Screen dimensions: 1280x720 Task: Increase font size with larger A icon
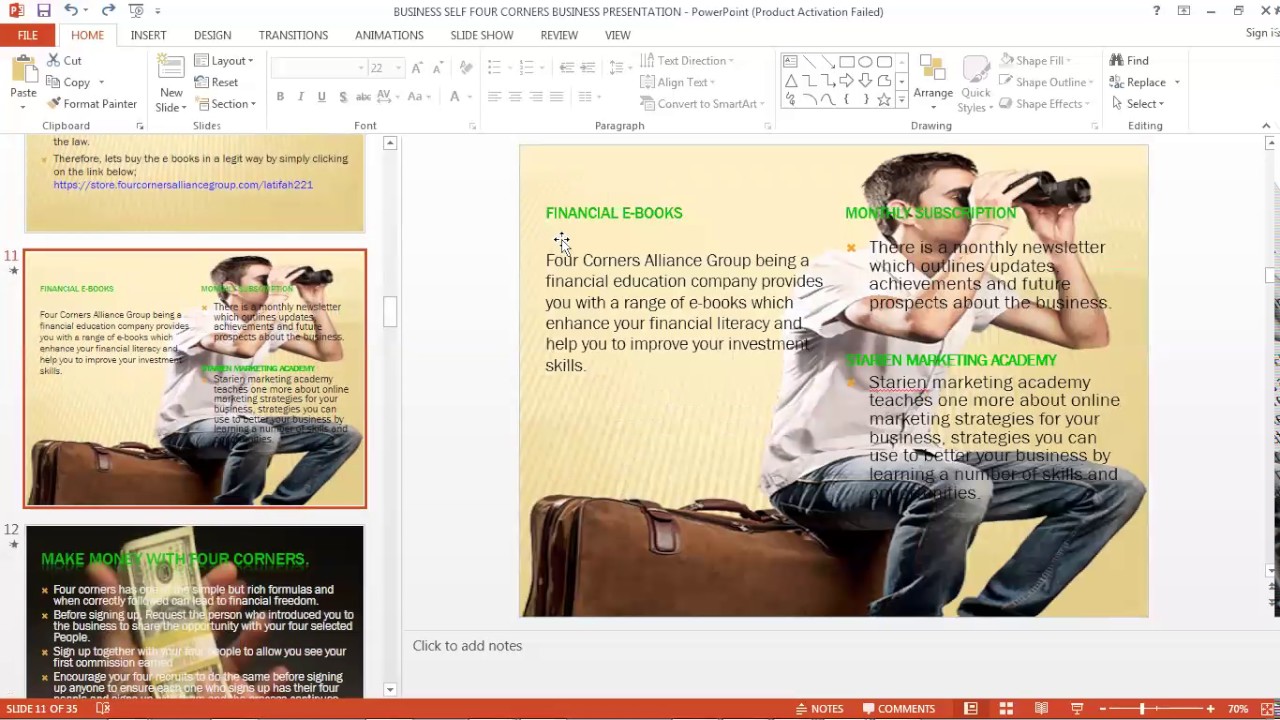pyautogui.click(x=417, y=67)
